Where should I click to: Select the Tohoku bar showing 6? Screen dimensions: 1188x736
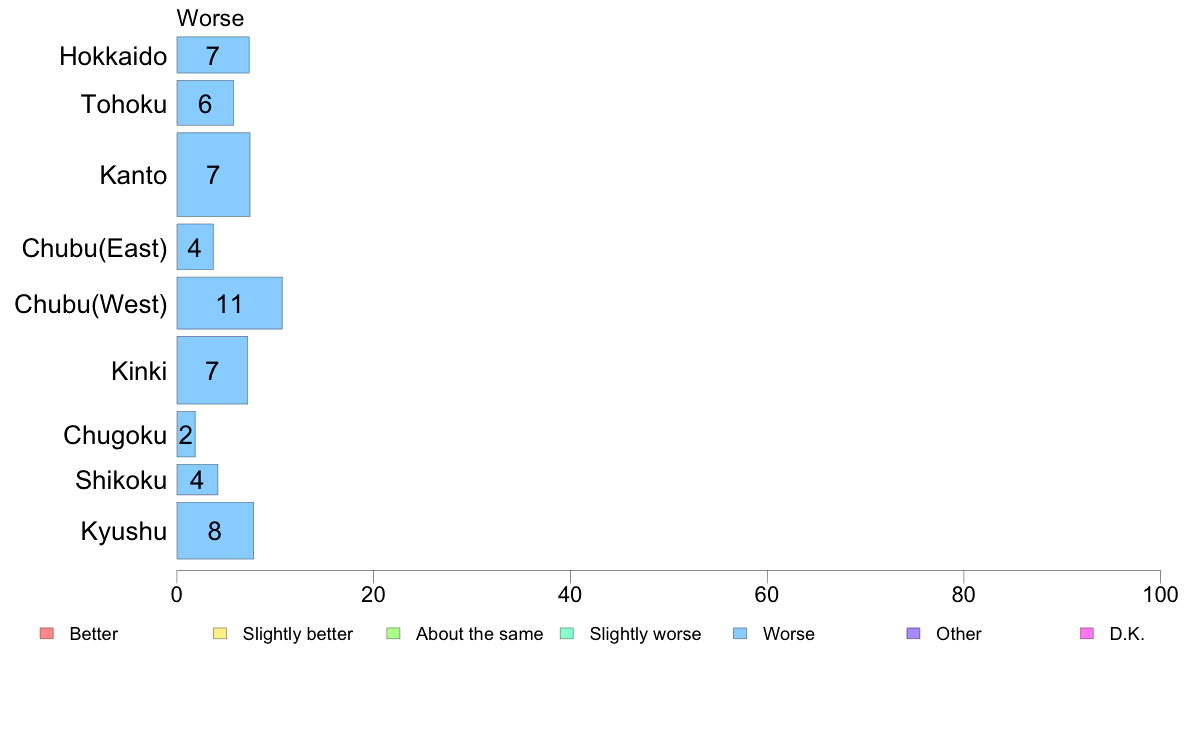(x=205, y=103)
